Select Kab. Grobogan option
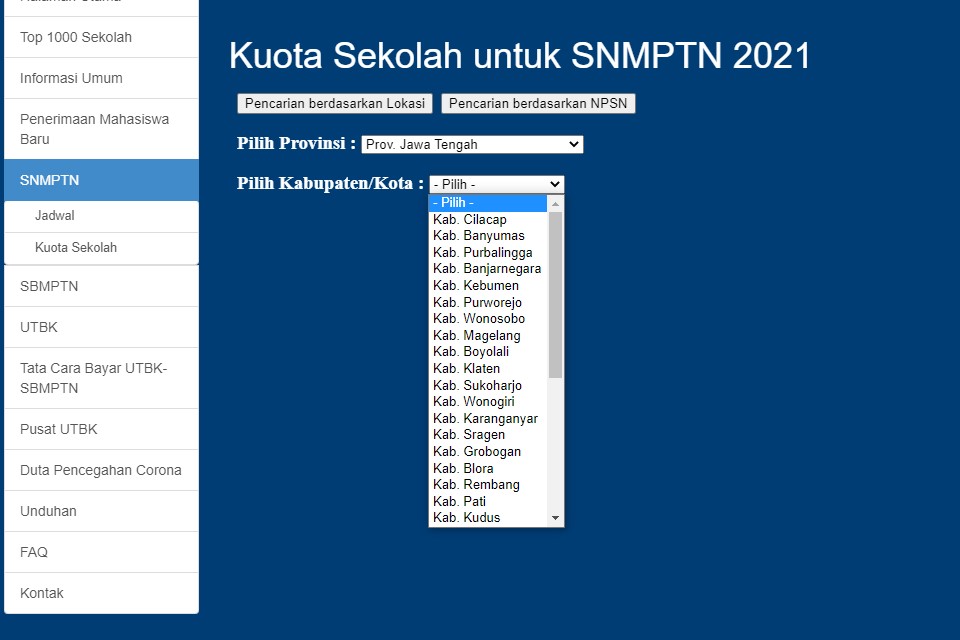The image size is (960, 640). [488, 451]
